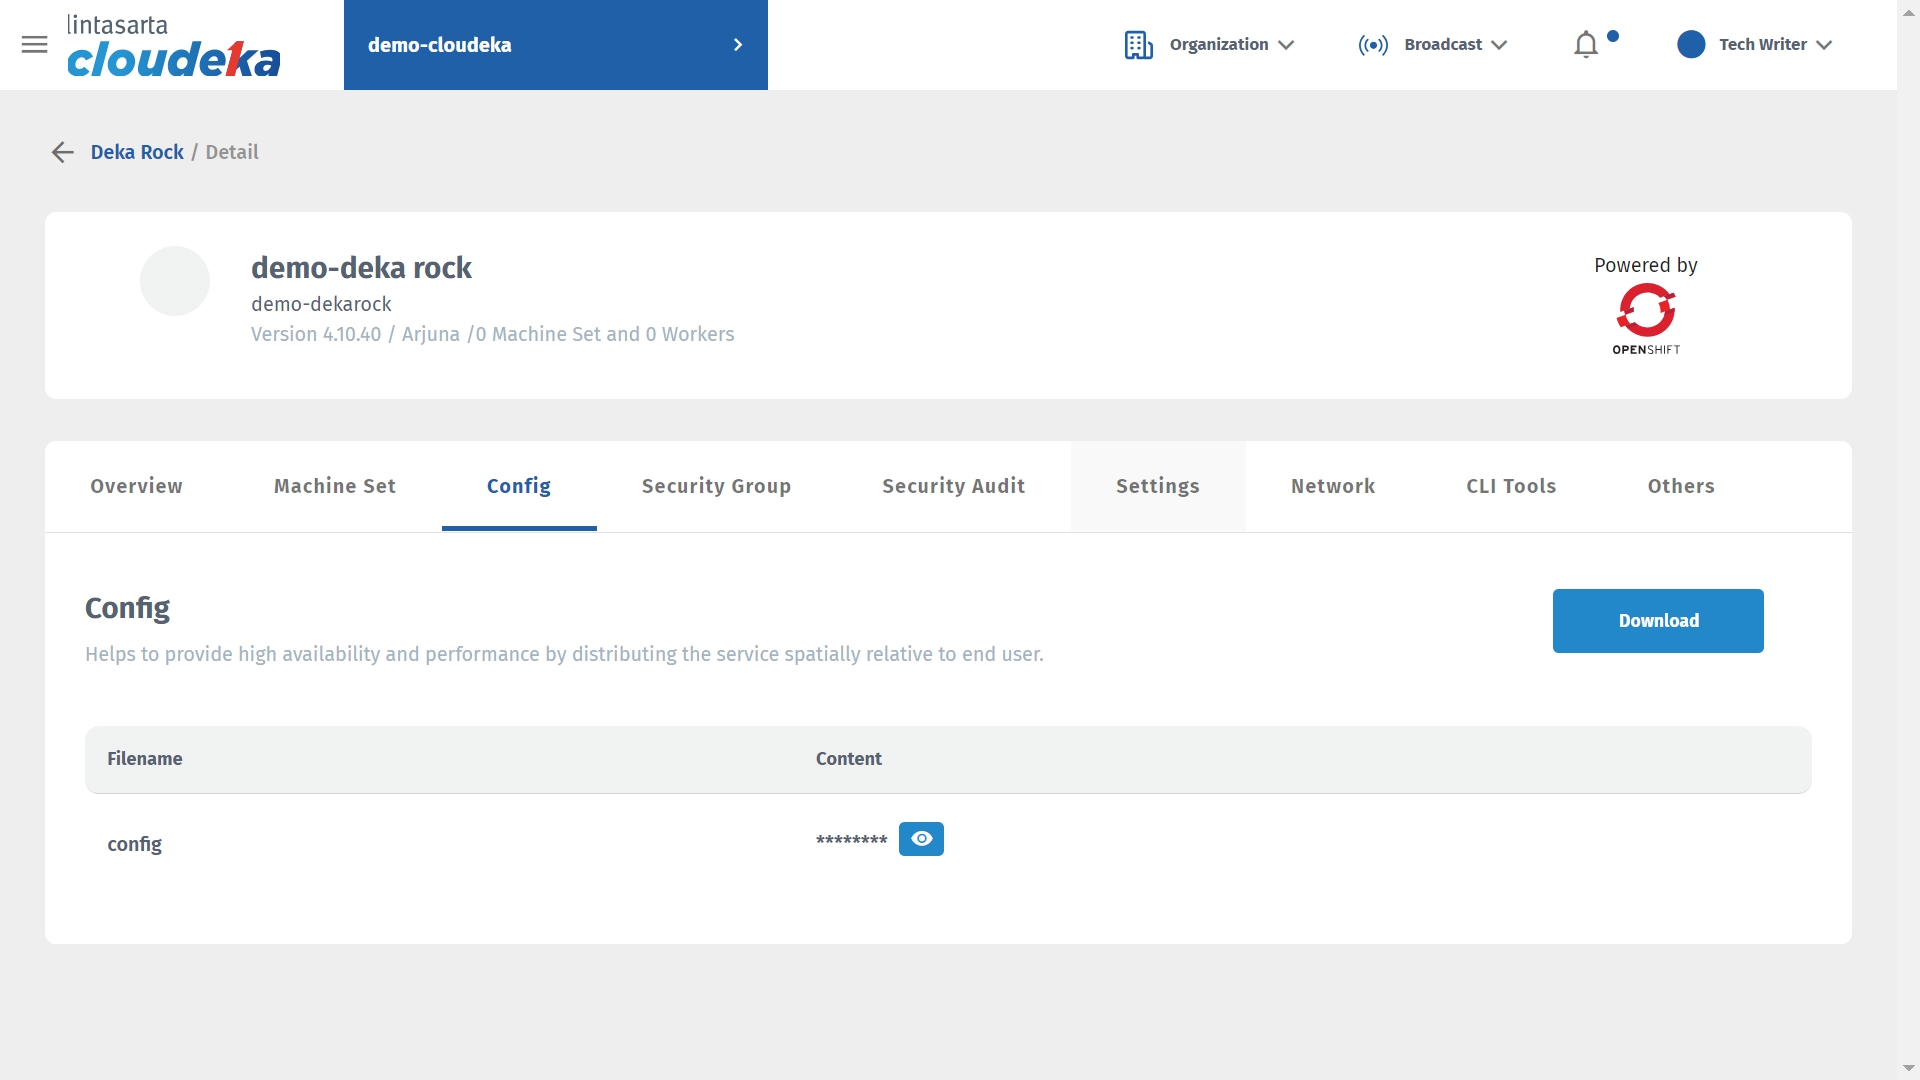The image size is (1920, 1080).
Task: Click the Cloudeka logo
Action: pyautogui.click(x=173, y=45)
